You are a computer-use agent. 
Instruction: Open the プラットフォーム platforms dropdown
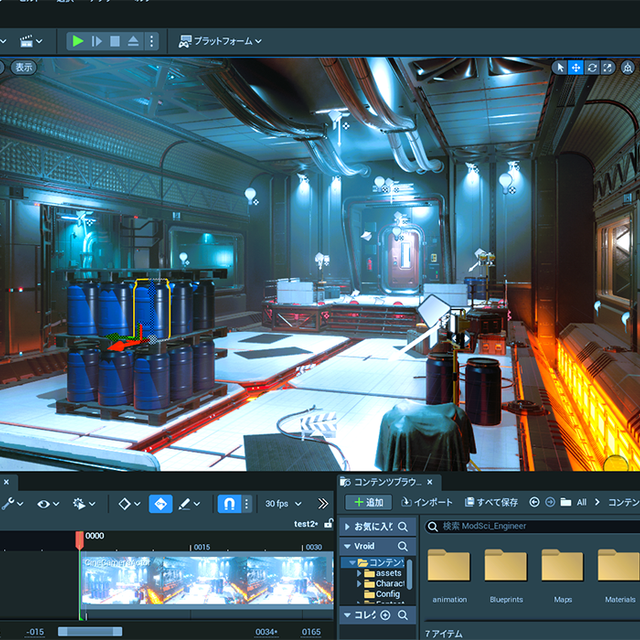click(220, 41)
